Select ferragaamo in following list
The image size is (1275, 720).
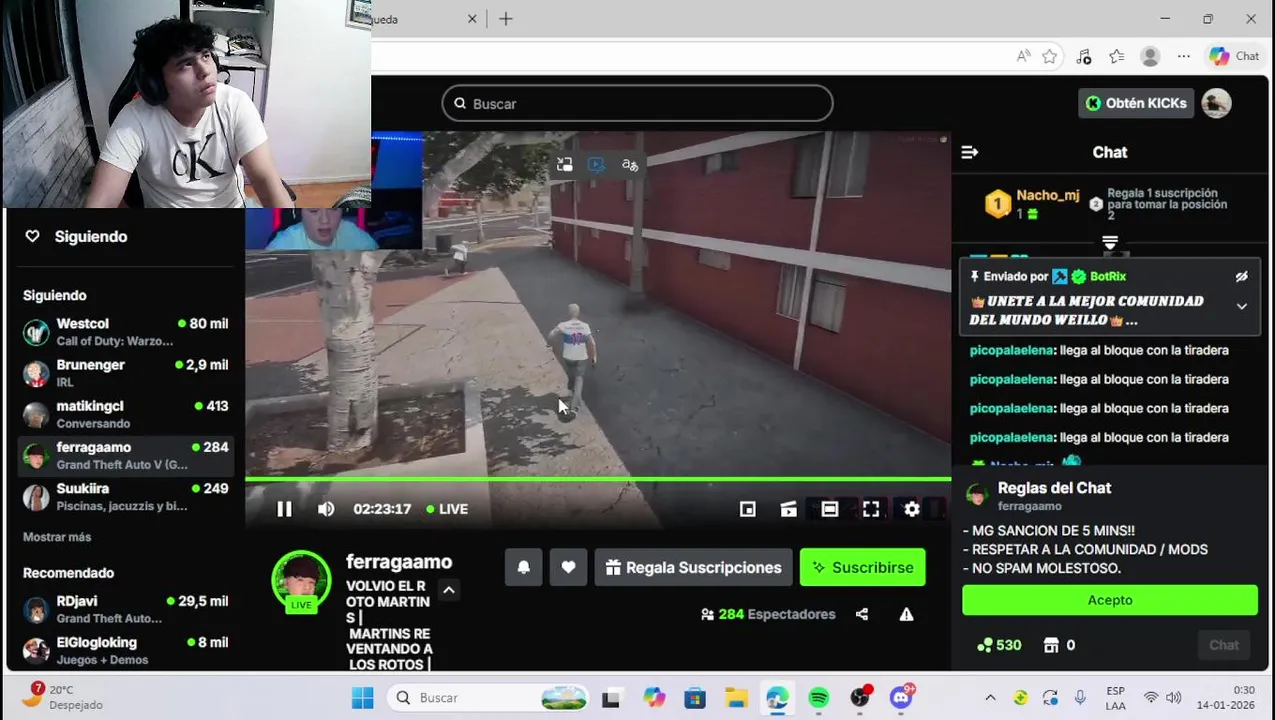tap(126, 455)
